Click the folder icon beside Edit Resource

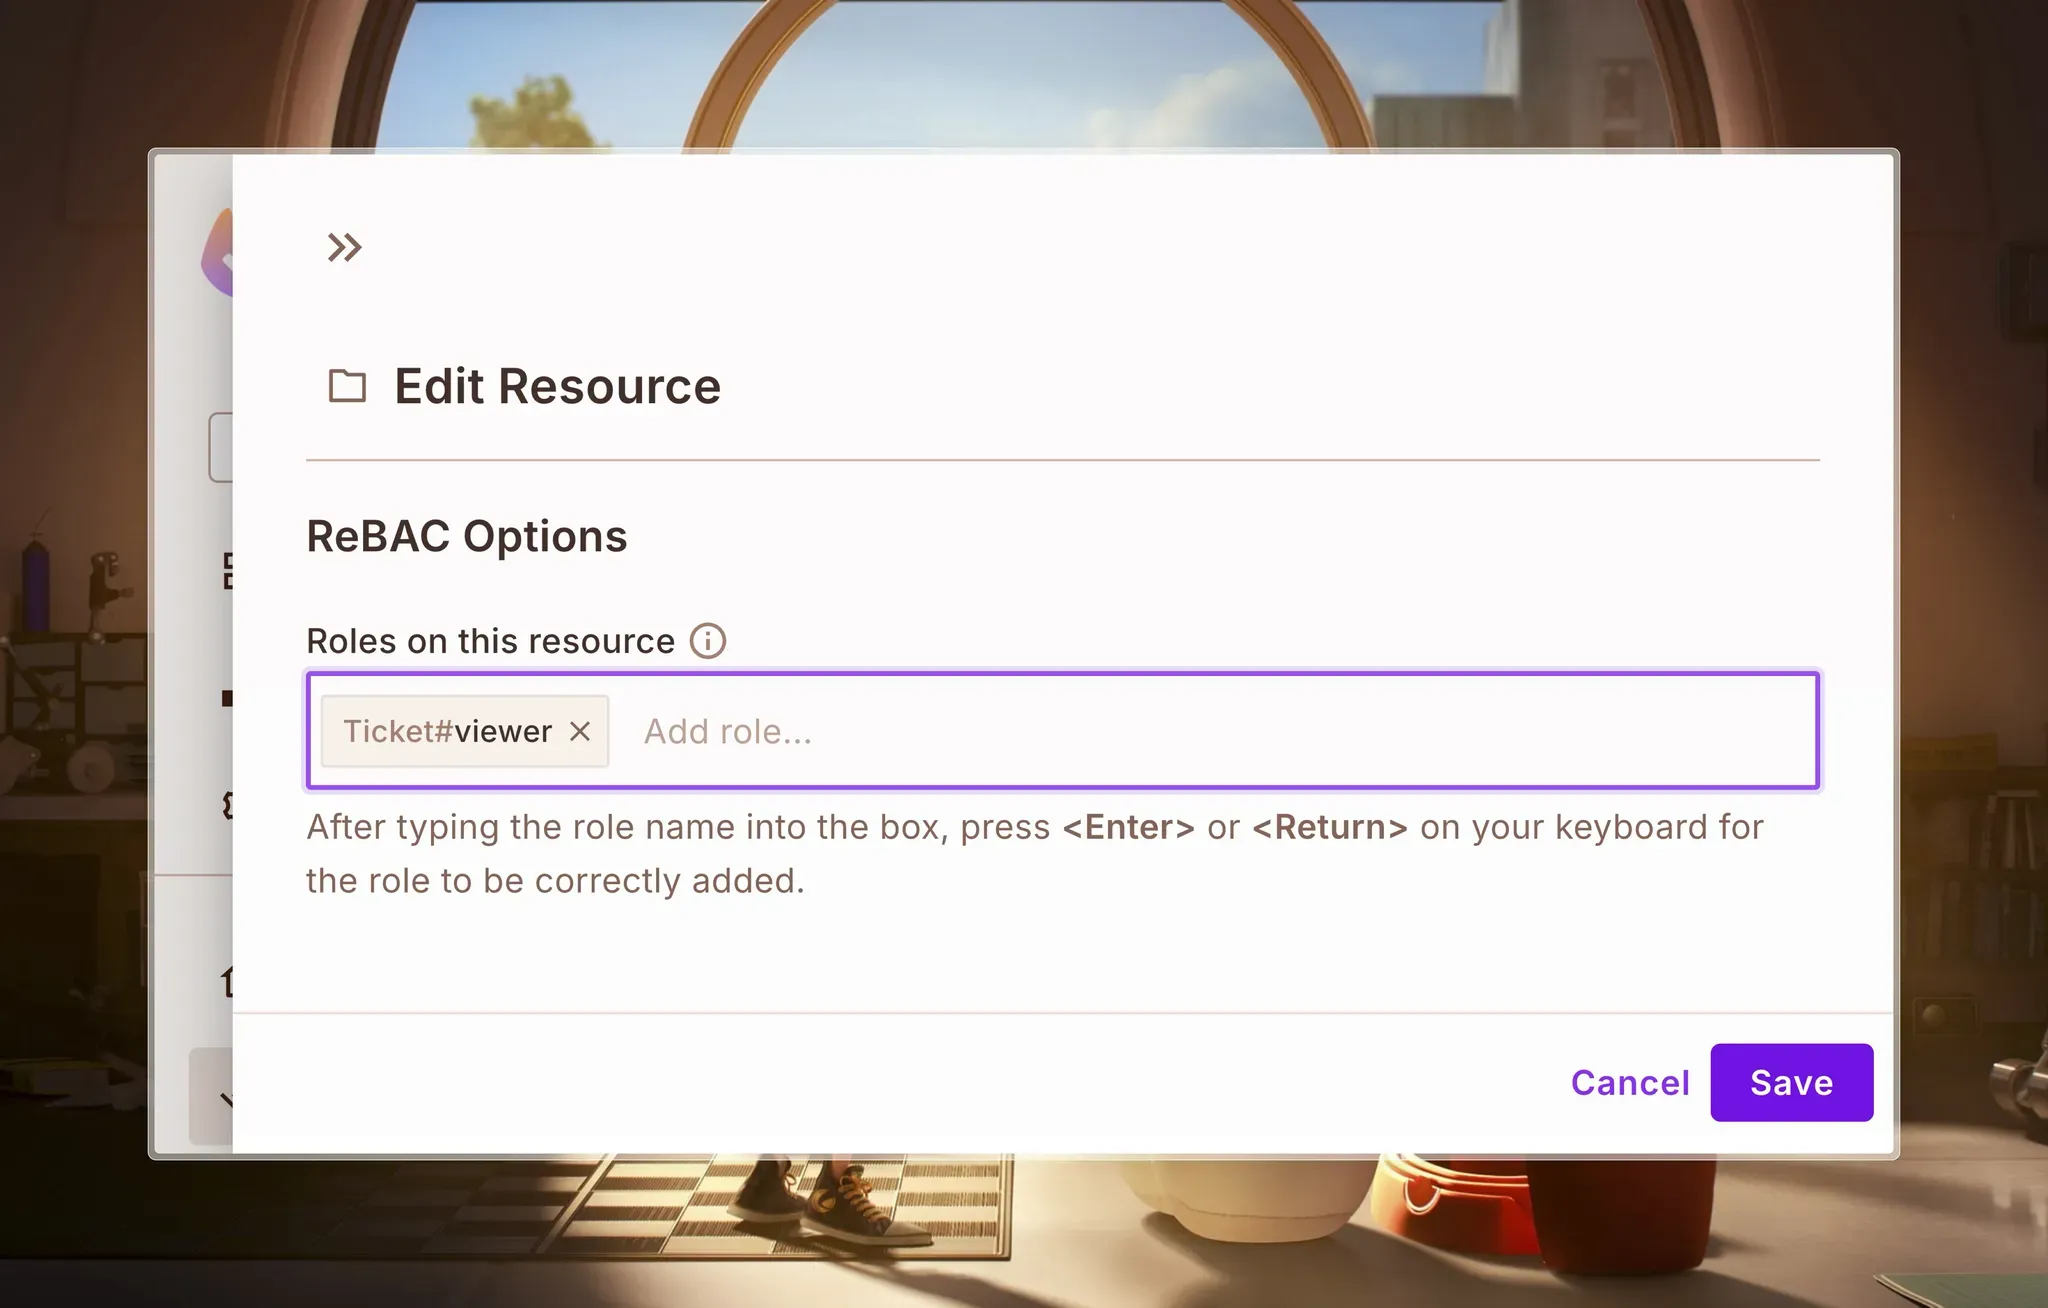coord(347,386)
